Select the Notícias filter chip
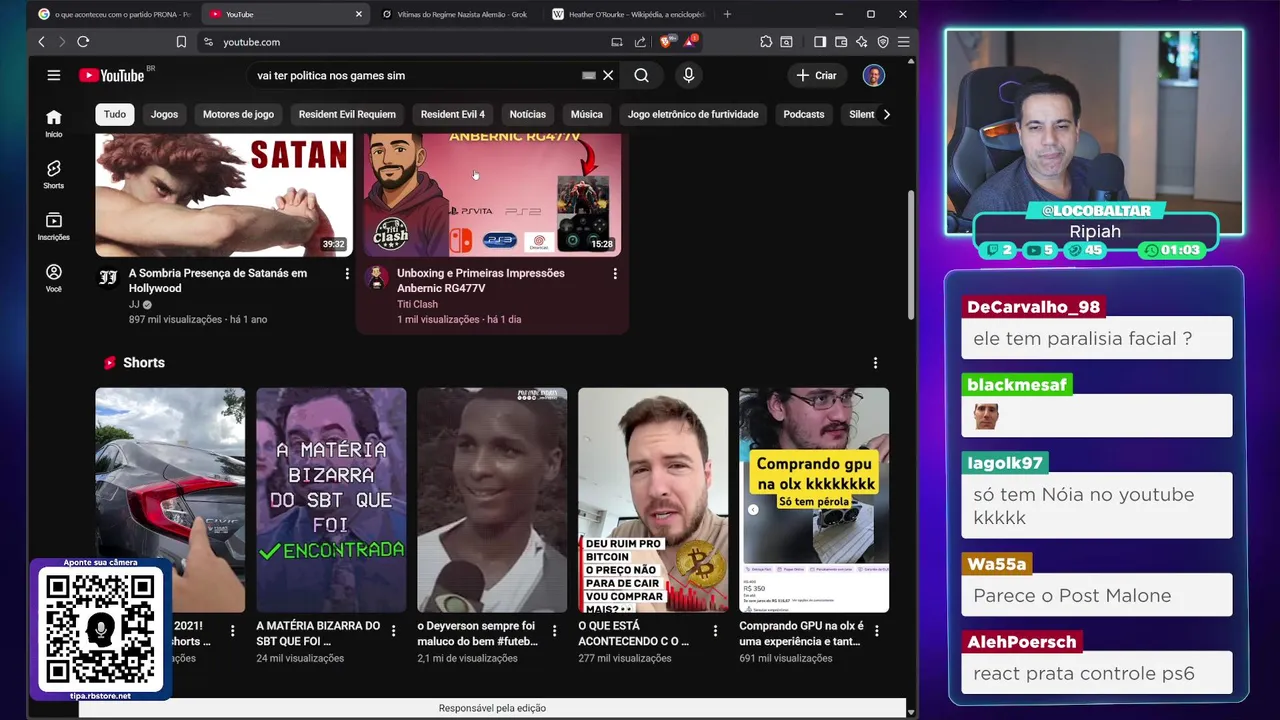Viewport: 1280px width, 720px height. [x=527, y=114]
